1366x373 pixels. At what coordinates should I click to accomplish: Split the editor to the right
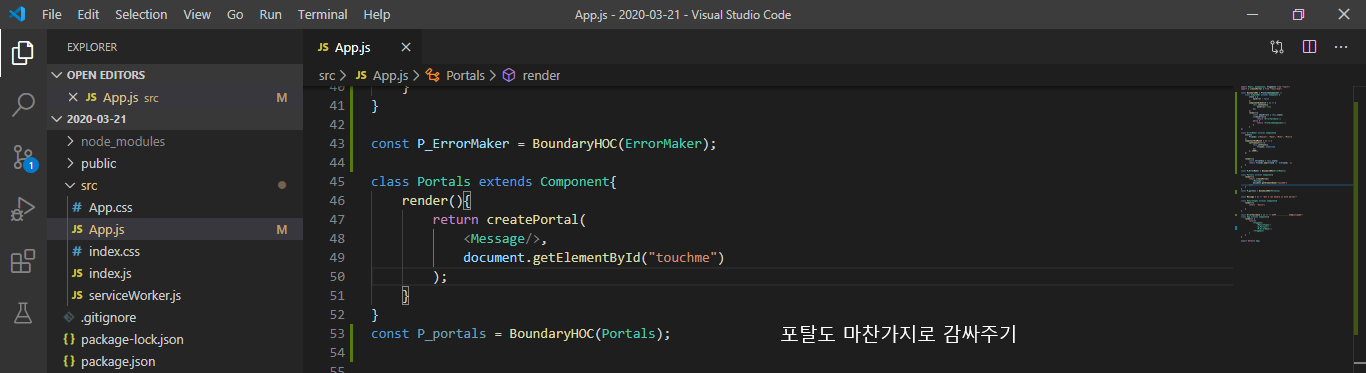1309,47
